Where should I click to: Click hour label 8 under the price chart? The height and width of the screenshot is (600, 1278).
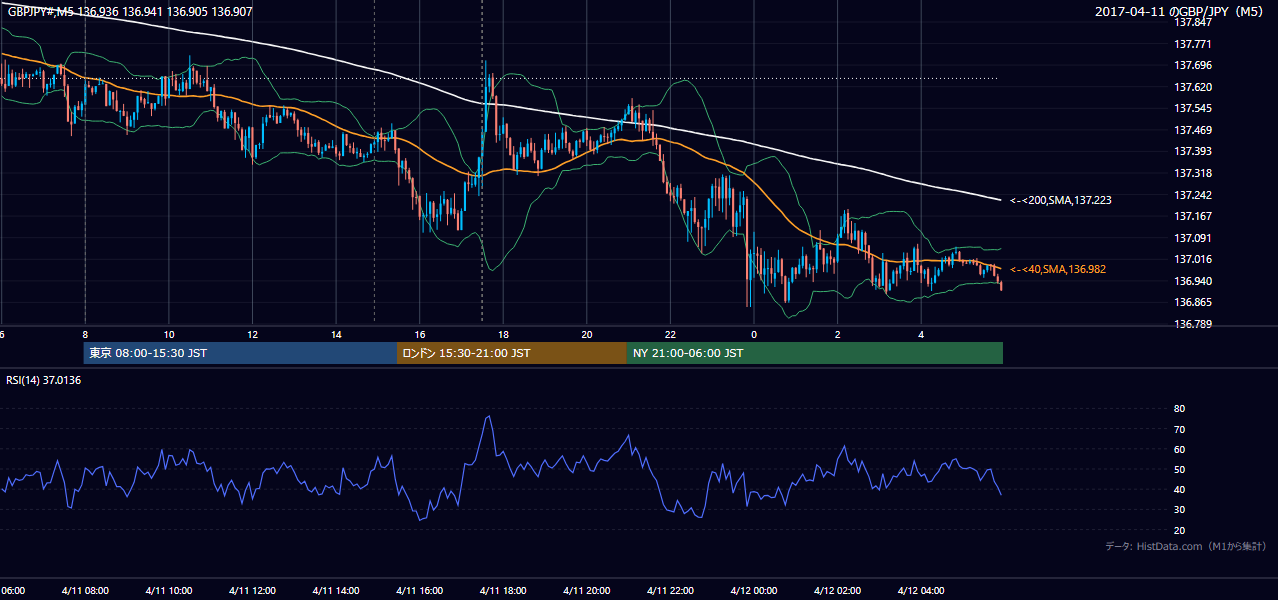(x=85, y=334)
